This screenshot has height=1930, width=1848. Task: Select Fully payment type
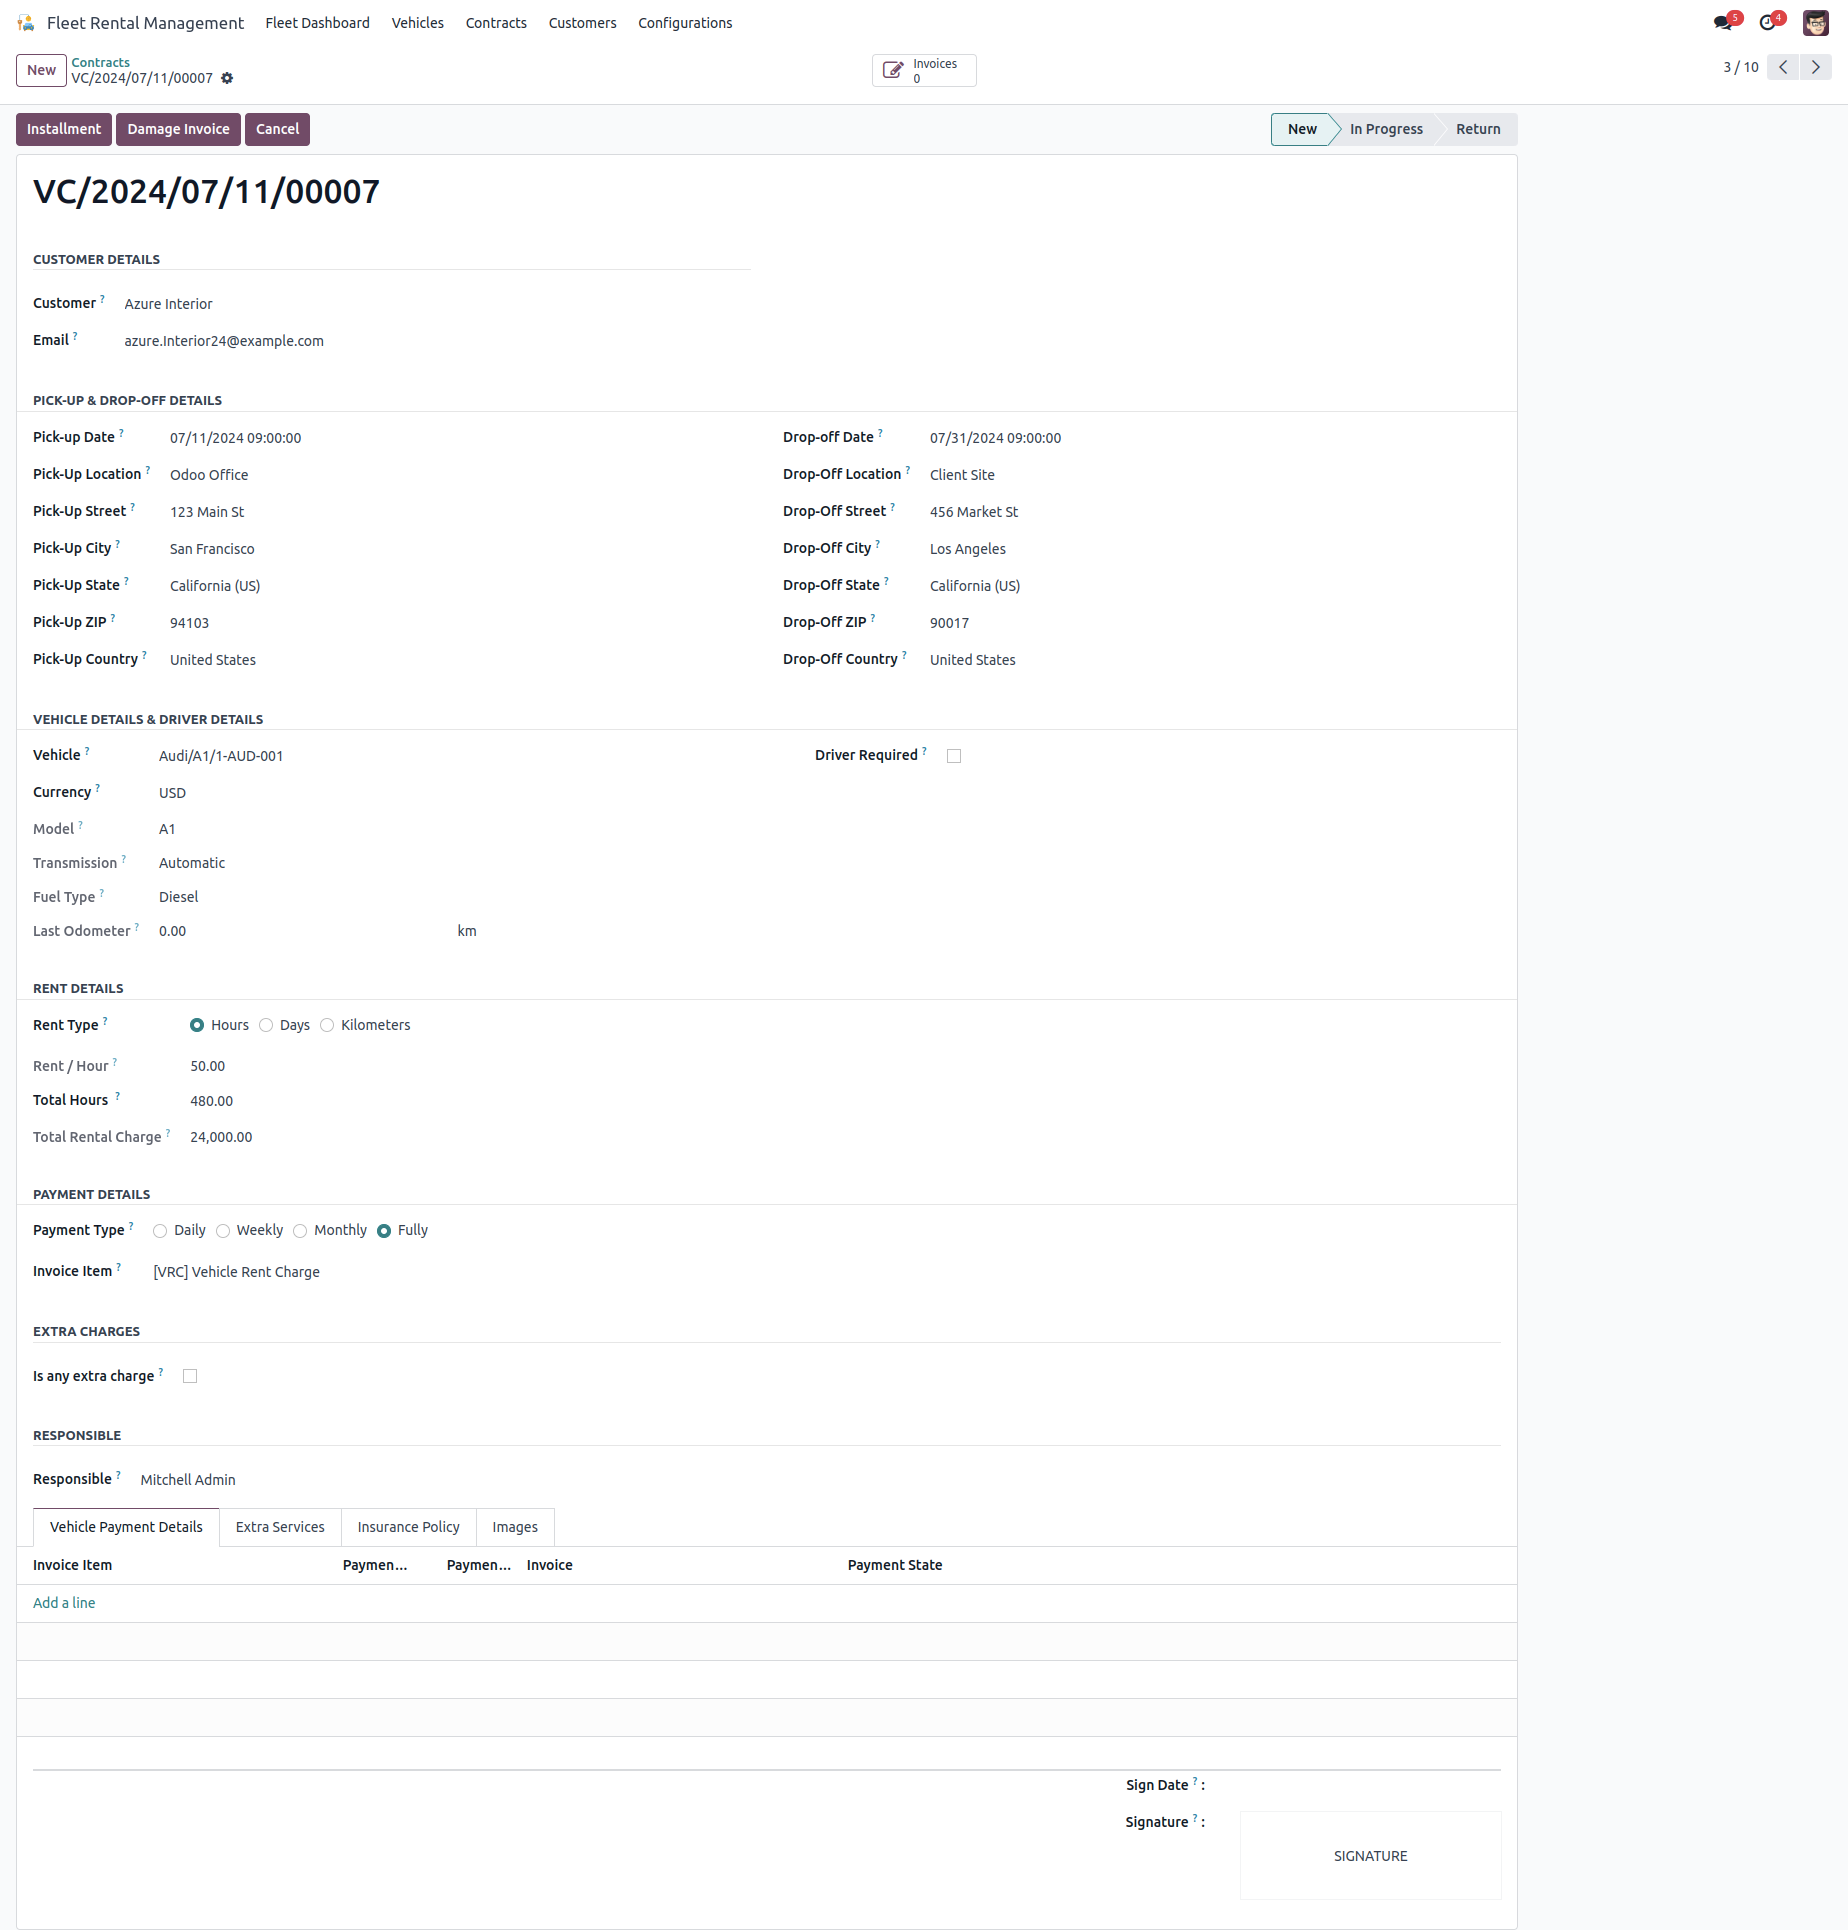(x=384, y=1231)
